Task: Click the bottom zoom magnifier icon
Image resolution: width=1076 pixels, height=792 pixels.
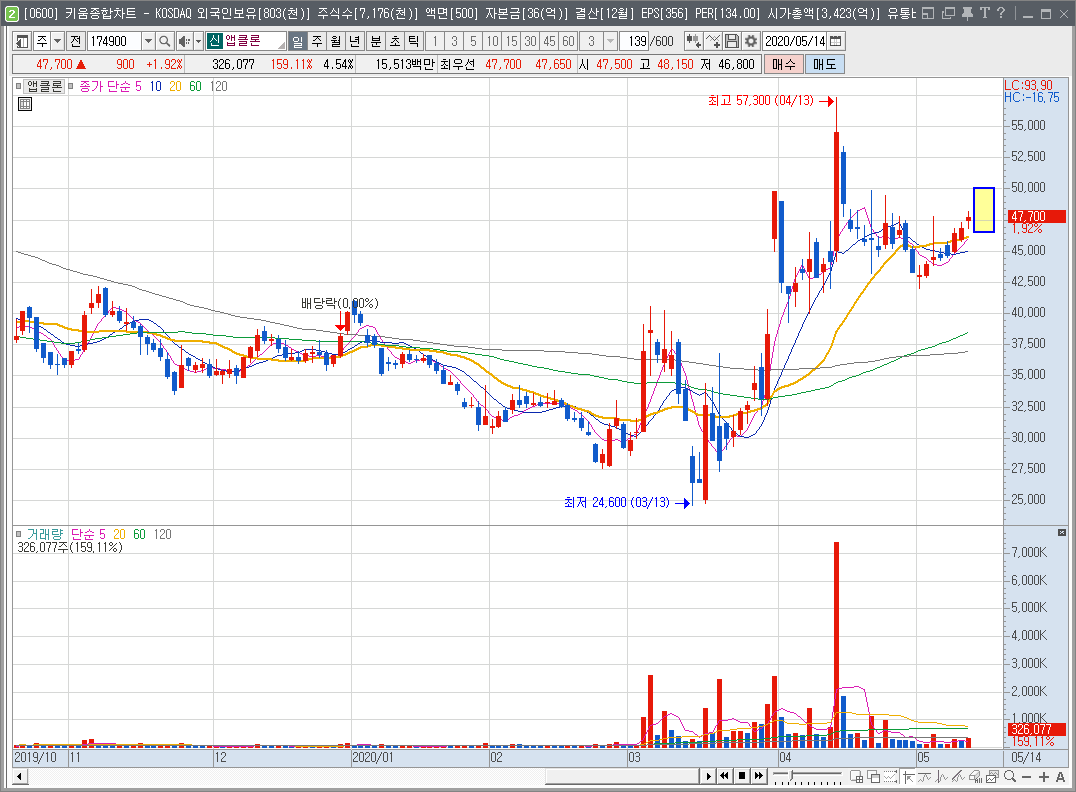Action: pyautogui.click(x=1009, y=776)
